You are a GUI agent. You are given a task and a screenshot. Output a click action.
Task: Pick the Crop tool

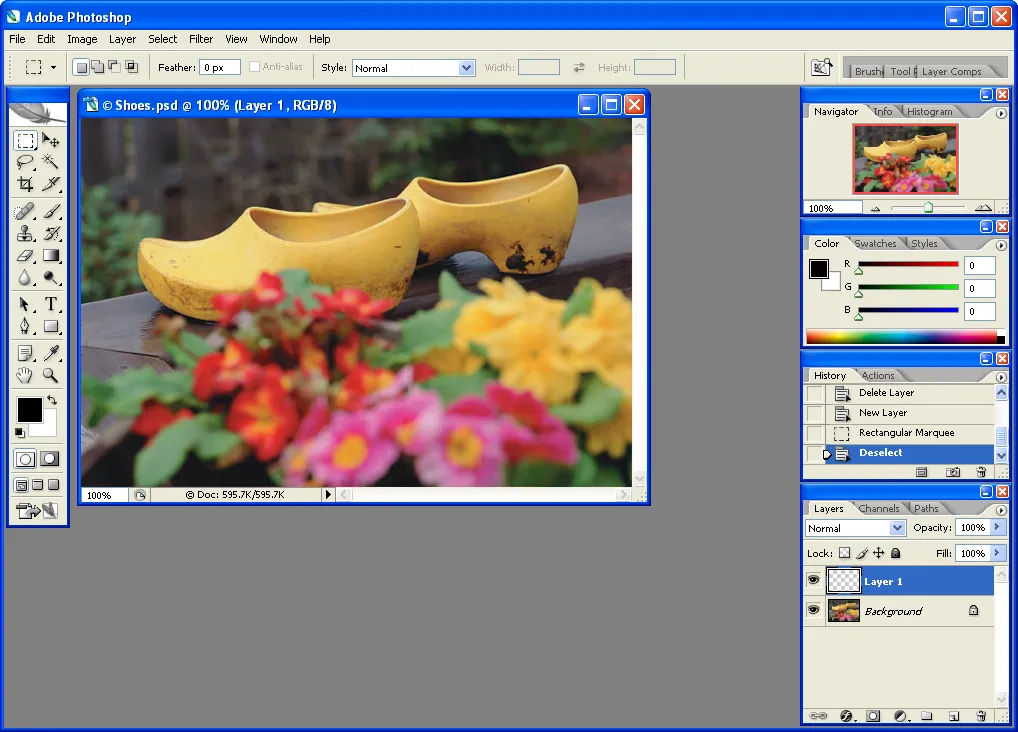(25, 184)
